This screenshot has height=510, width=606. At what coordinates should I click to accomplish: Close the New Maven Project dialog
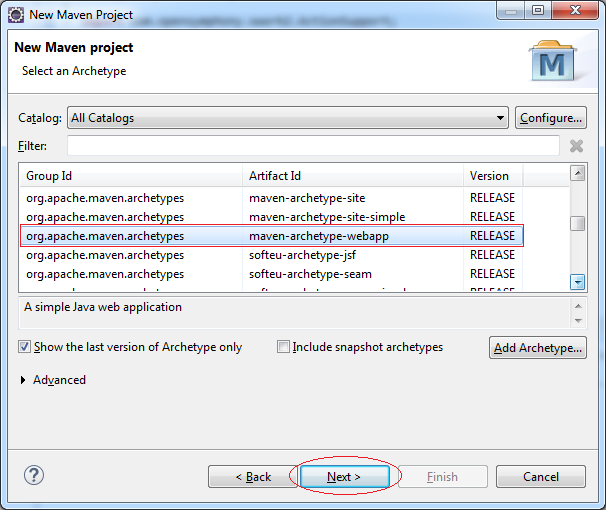click(575, 11)
